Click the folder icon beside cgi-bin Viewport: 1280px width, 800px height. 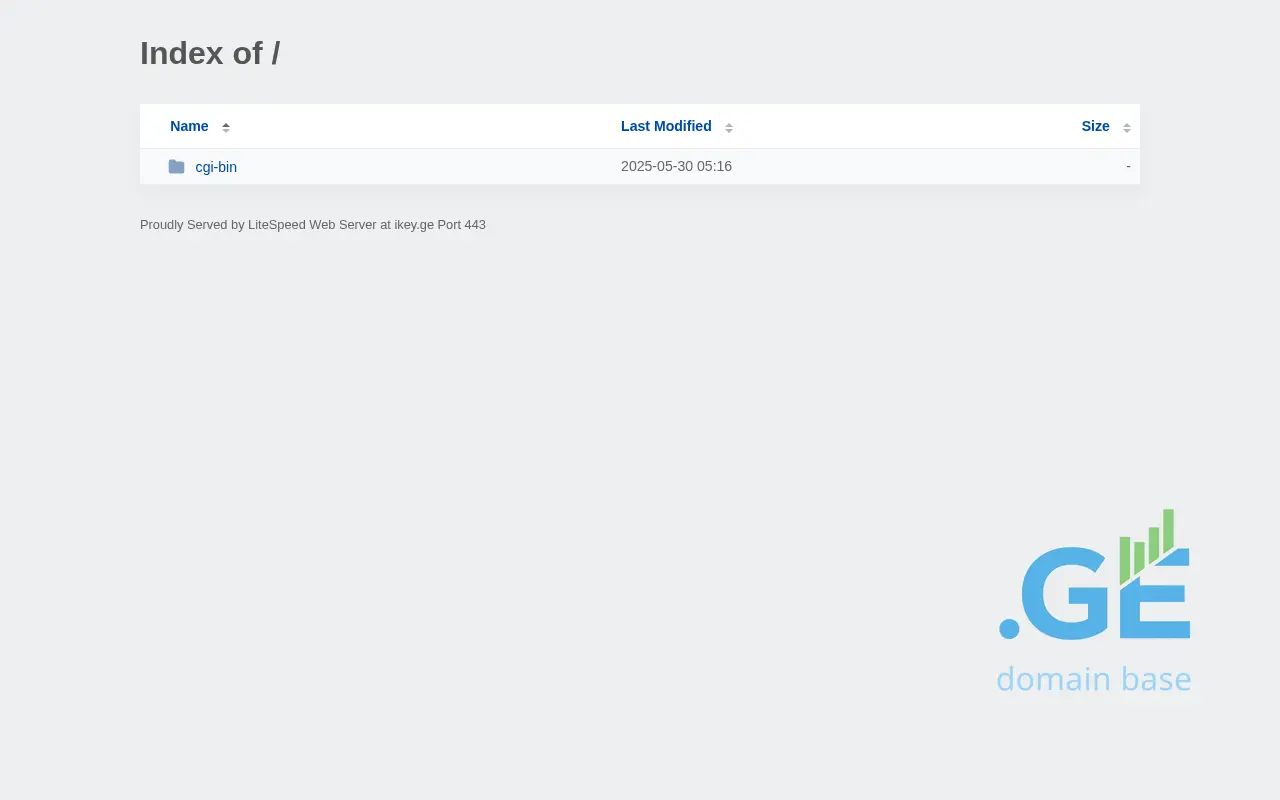[x=176, y=167]
